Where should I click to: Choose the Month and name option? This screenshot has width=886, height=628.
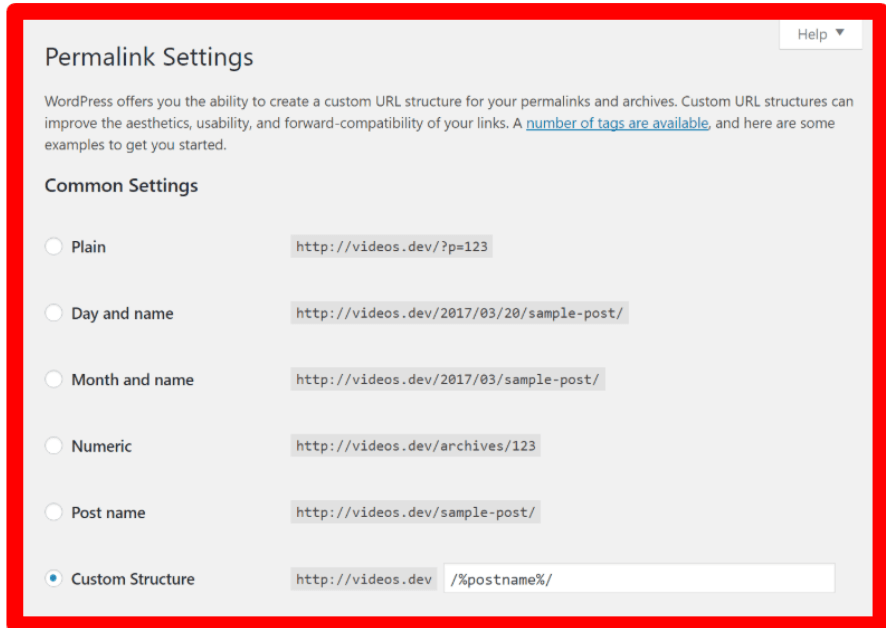(x=54, y=379)
